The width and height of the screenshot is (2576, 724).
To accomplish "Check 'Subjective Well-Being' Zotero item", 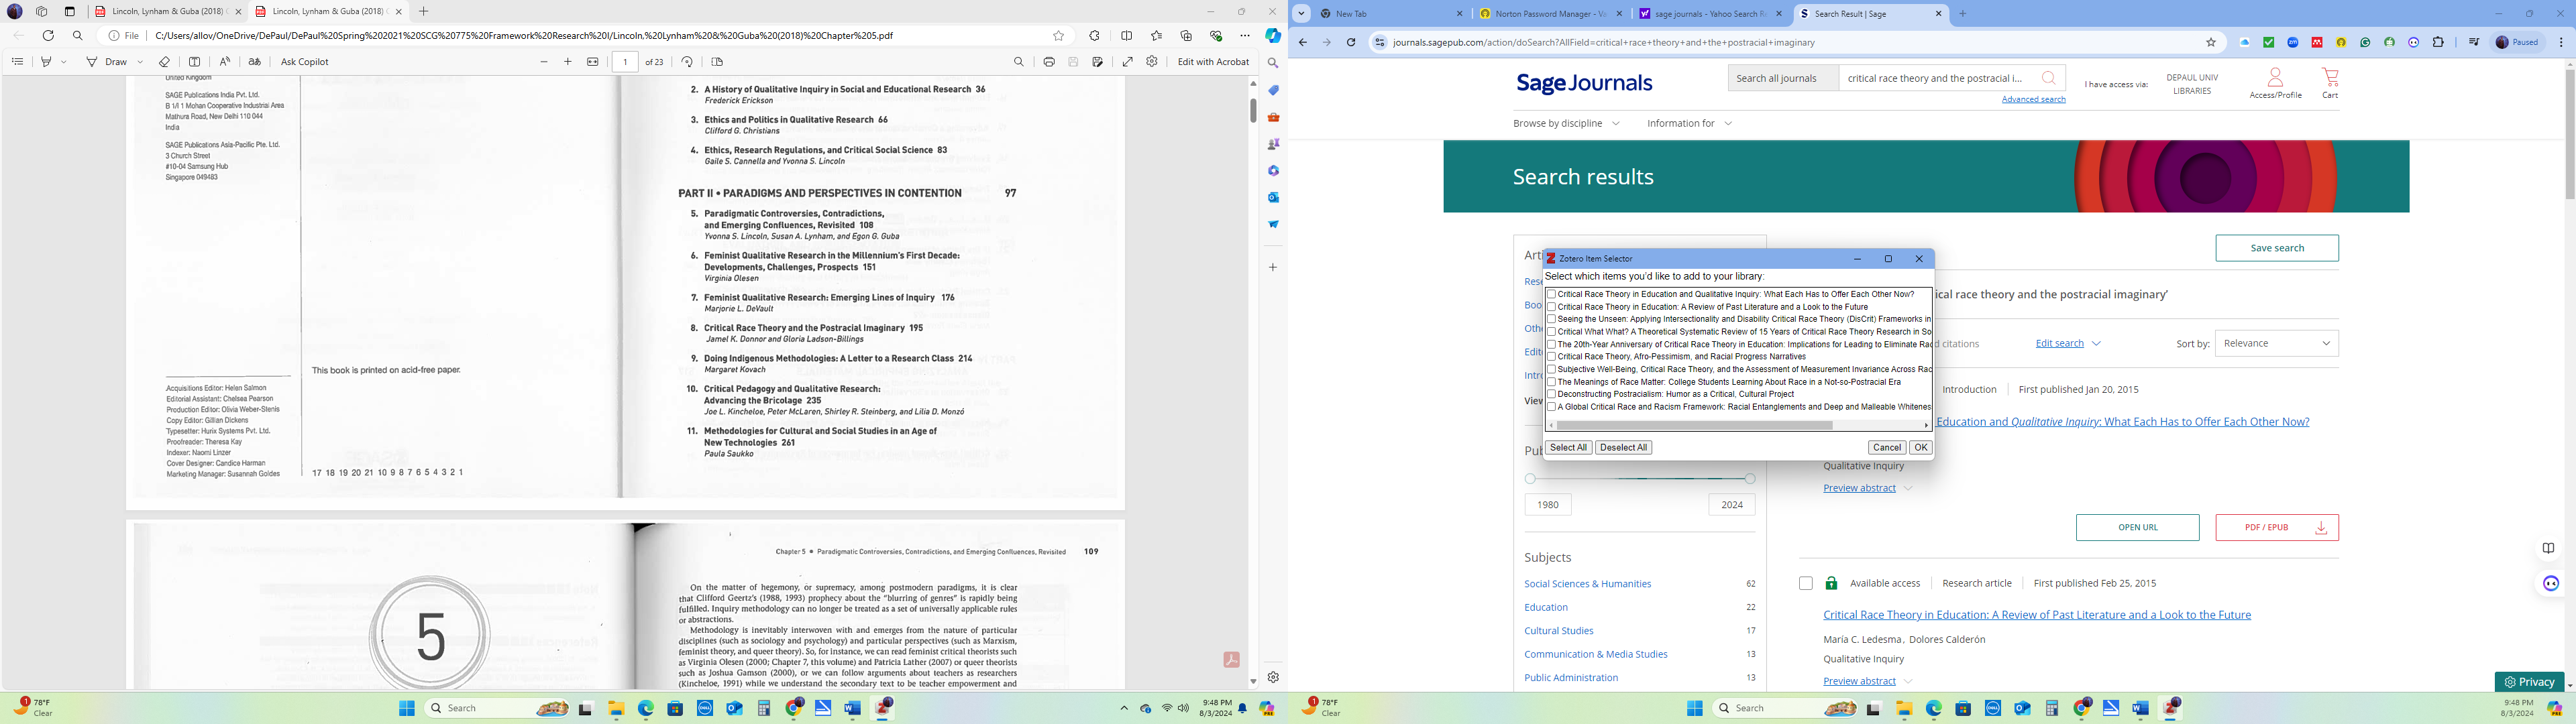I will click(x=1551, y=369).
